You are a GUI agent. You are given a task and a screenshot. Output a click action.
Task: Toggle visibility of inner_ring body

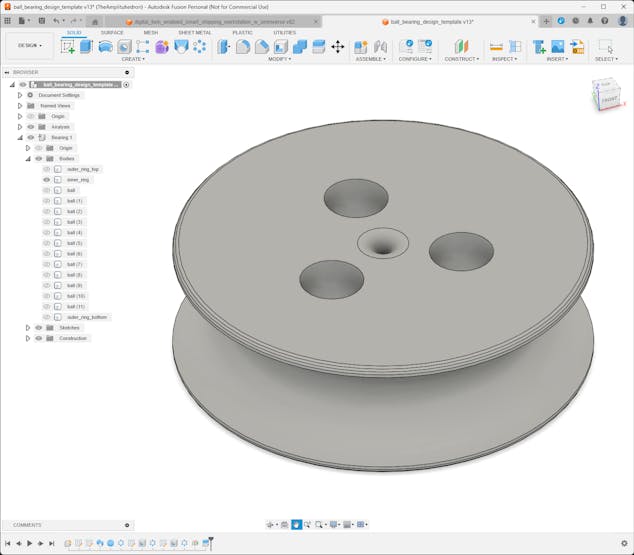[46, 179]
